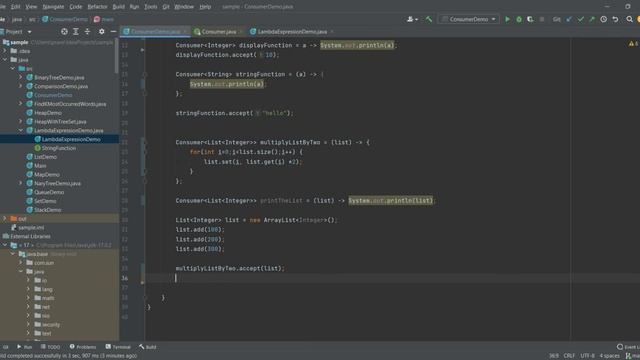Commit changes with the green checkmark icon
640x360 pixels.
580,19
